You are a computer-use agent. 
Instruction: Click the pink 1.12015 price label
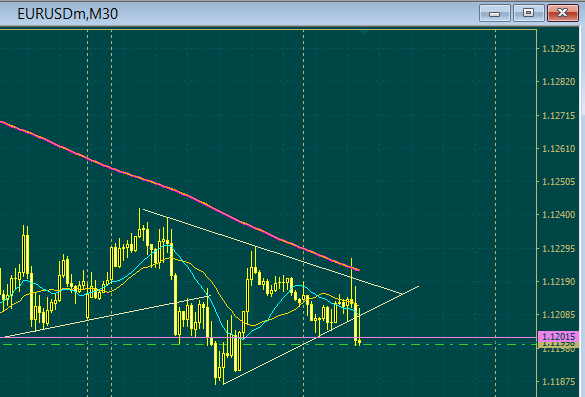tap(558, 337)
